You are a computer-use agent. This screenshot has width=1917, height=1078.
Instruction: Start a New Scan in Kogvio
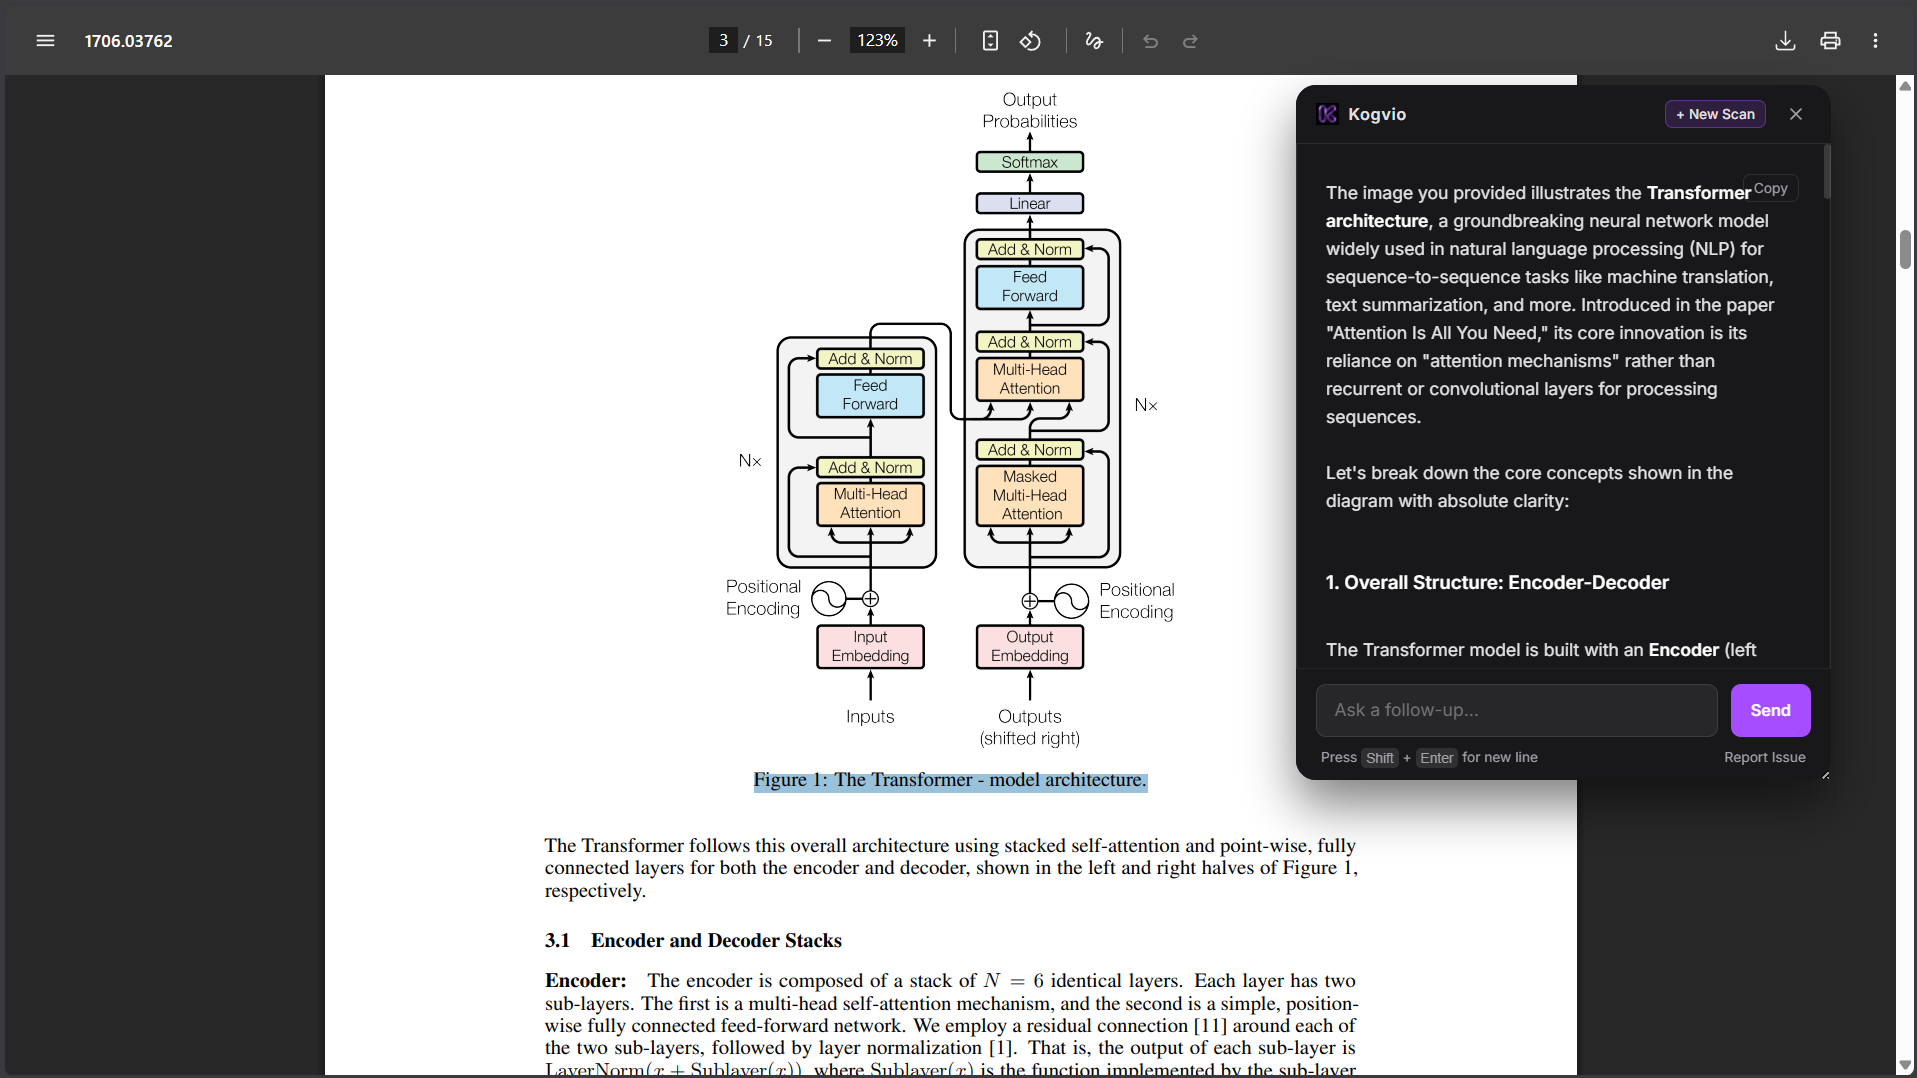click(x=1715, y=114)
